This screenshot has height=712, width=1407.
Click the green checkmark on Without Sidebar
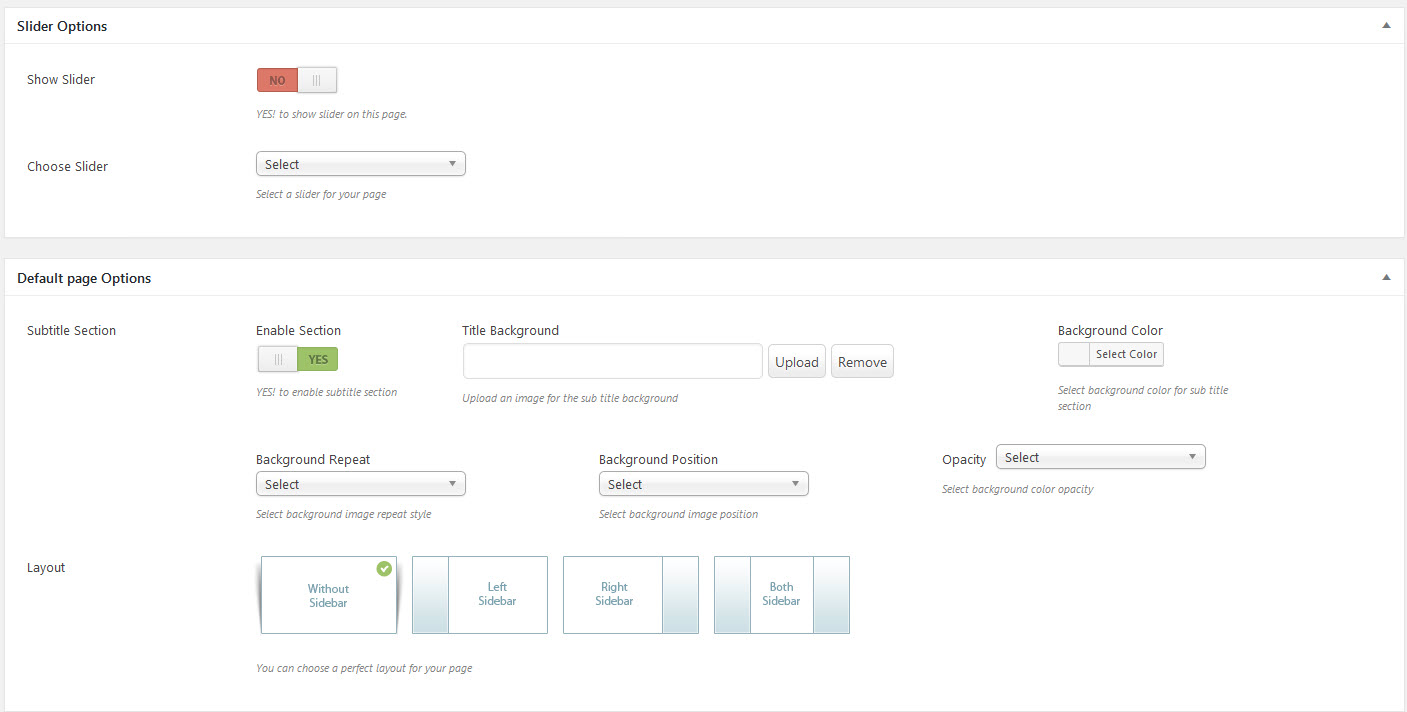point(384,569)
